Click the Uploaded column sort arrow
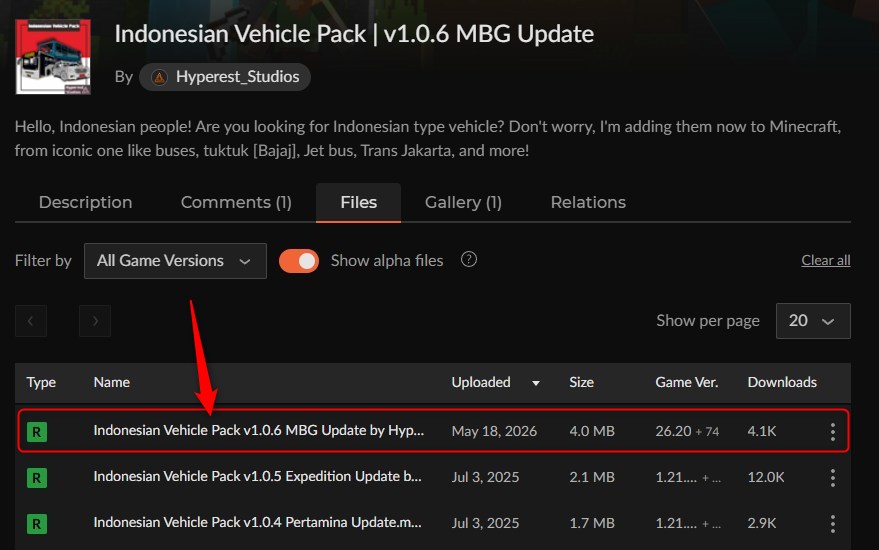Viewport: 879px width, 550px height. click(536, 383)
